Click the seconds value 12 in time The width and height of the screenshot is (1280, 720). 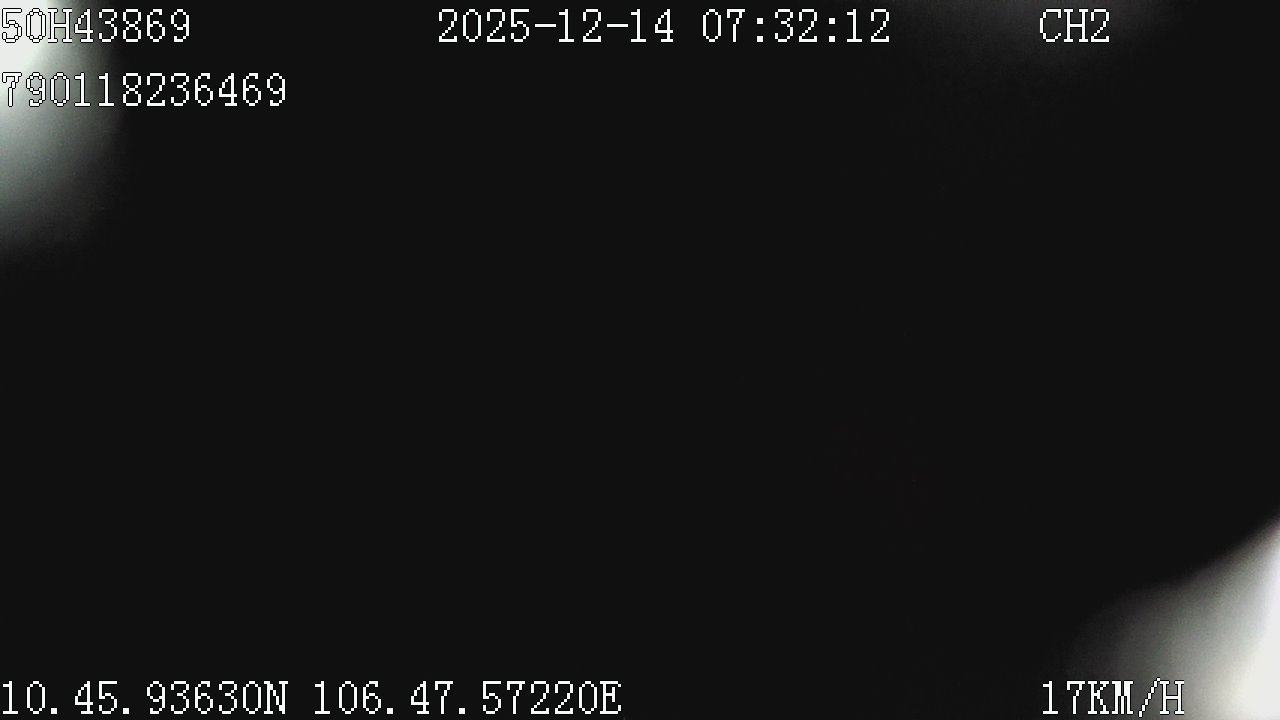(x=868, y=26)
